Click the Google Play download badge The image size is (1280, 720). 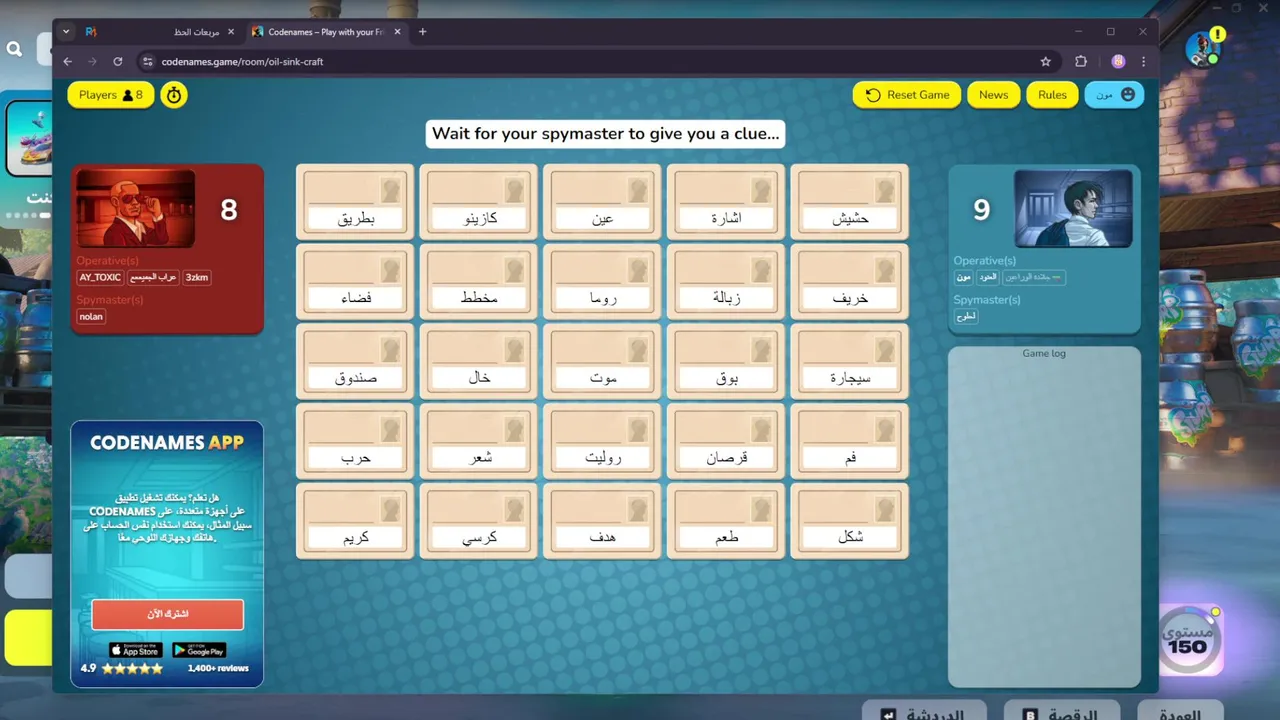tap(199, 650)
